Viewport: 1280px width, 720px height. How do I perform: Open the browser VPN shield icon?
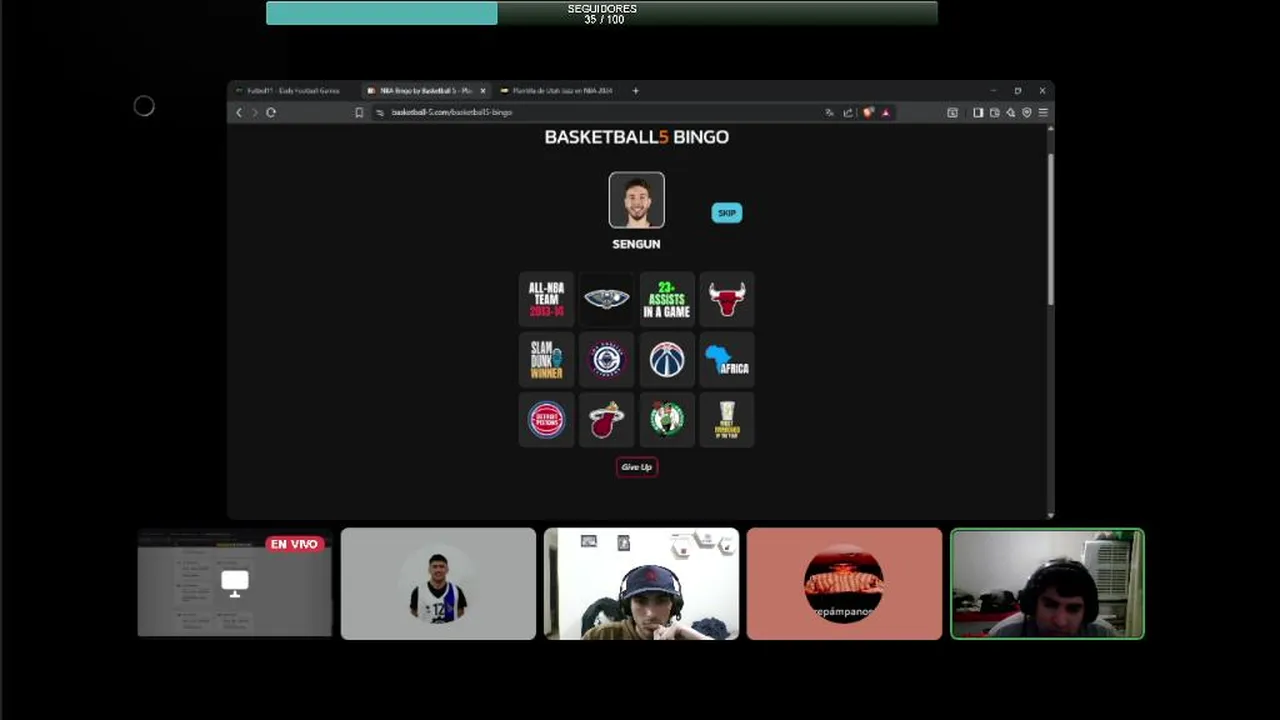point(1026,113)
